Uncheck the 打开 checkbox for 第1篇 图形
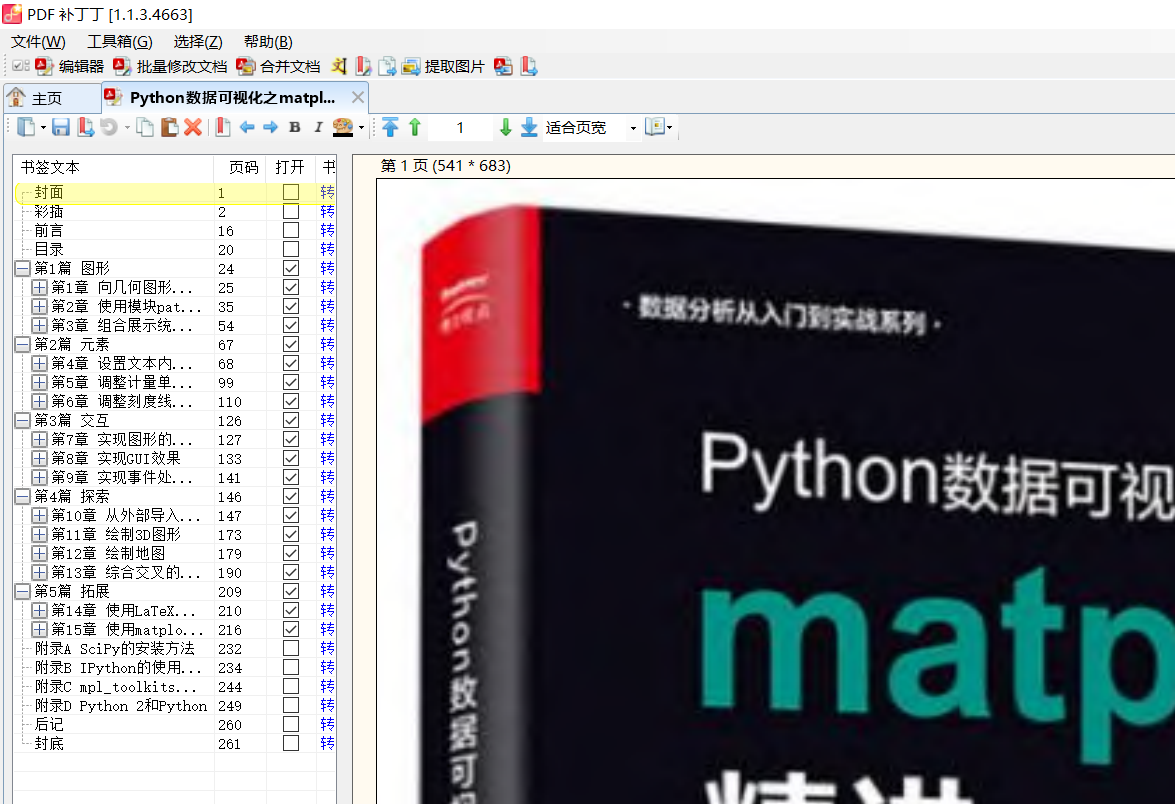Image resolution: width=1175 pixels, height=804 pixels. [291, 268]
